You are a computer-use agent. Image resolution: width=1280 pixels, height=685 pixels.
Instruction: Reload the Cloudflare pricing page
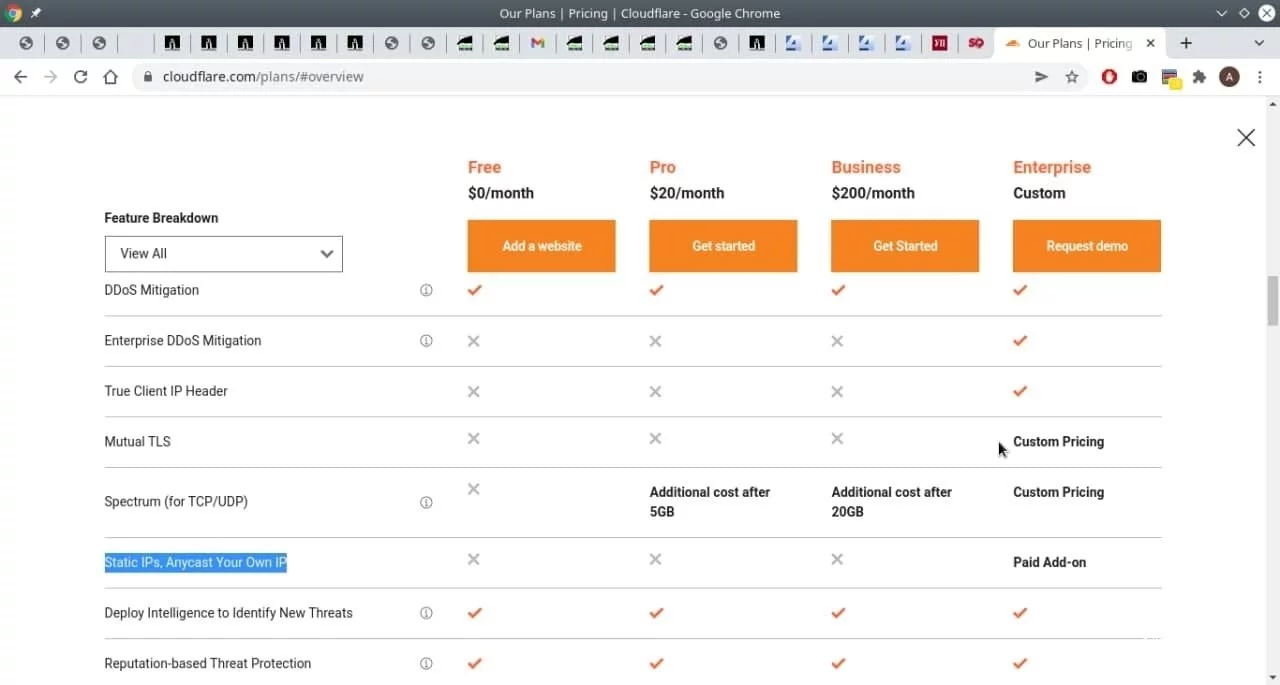click(80, 77)
